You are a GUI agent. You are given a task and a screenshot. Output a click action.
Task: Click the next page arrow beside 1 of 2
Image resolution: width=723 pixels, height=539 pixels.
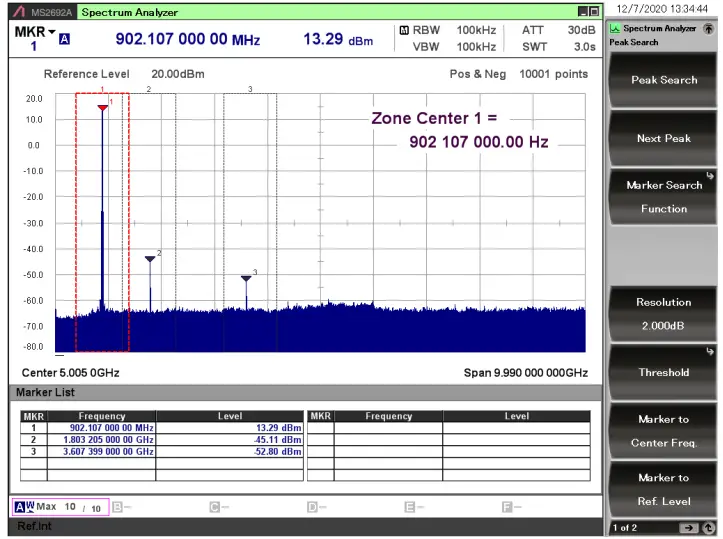(689, 528)
